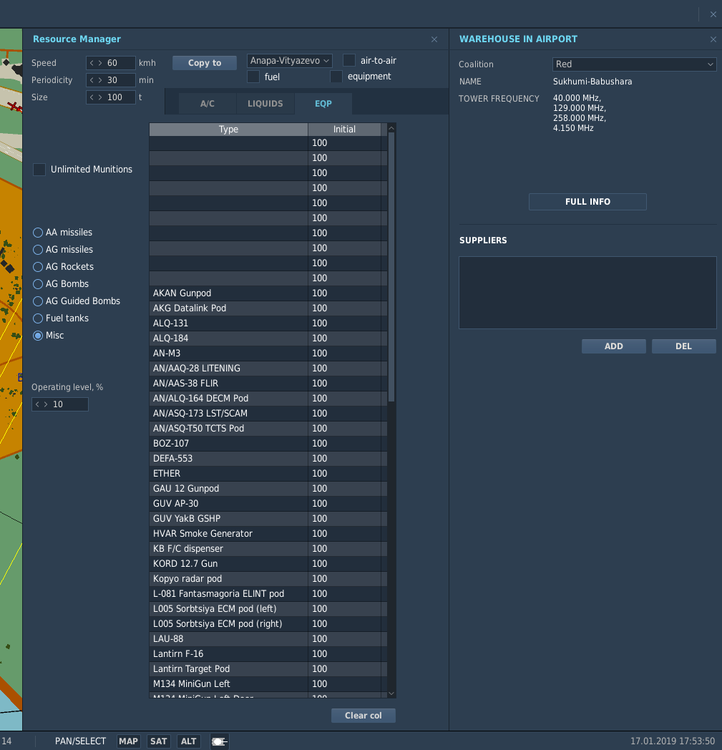The image size is (722, 750).
Task: Click the scroll up arrow of equipment list
Action: click(391, 128)
